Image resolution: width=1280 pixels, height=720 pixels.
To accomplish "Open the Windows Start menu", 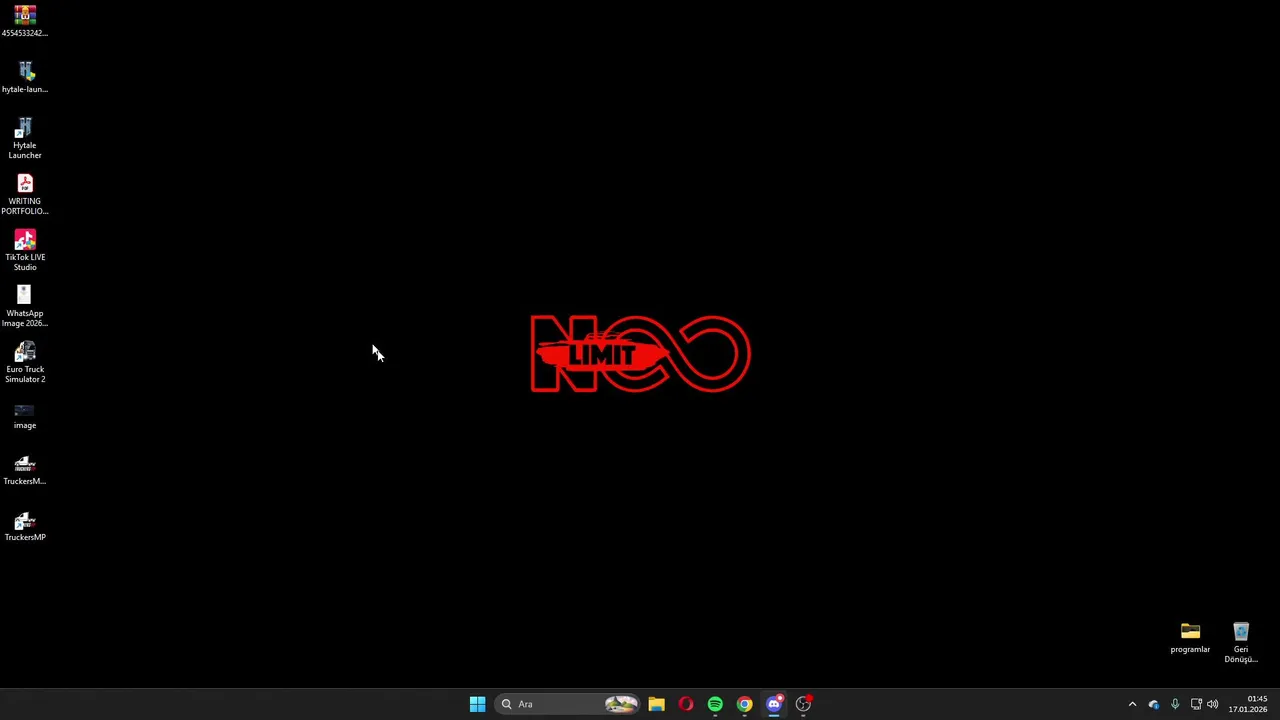I will point(477,704).
